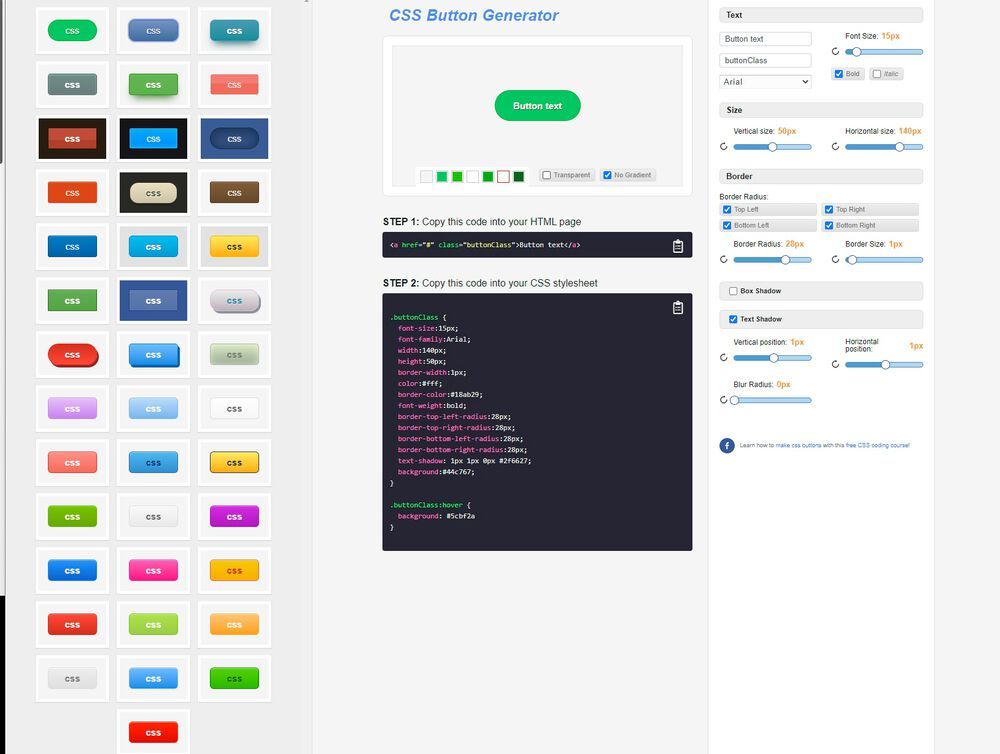Reset Blur Radius with the reset arrow
This screenshot has height=754, width=1000.
point(724,399)
